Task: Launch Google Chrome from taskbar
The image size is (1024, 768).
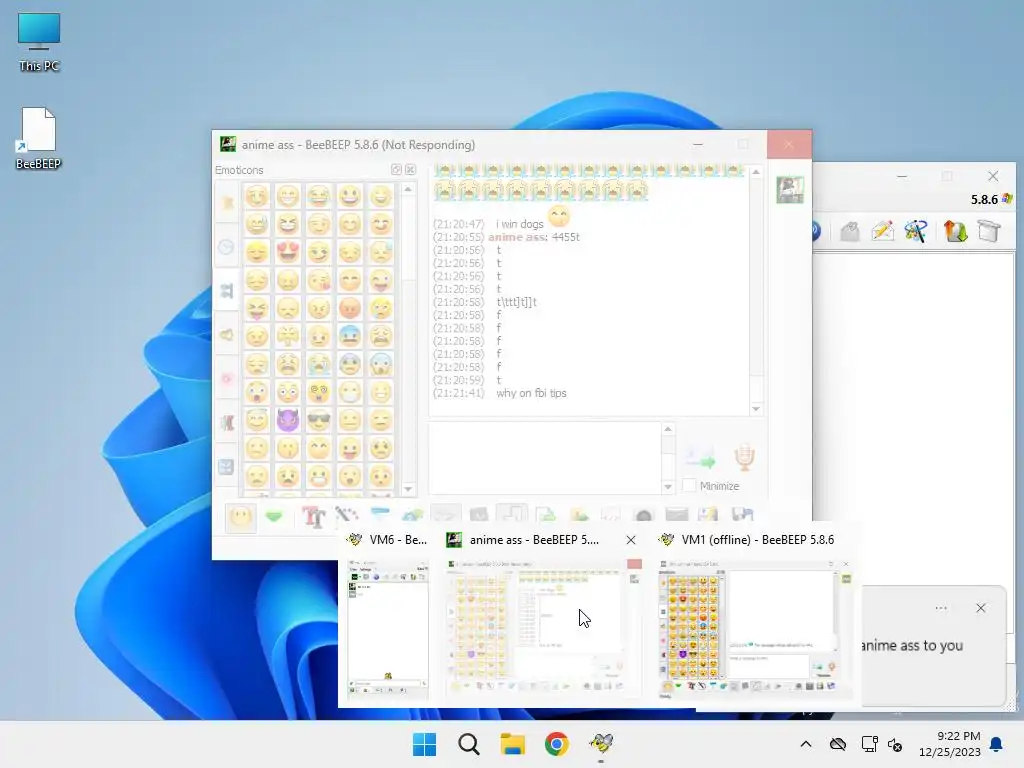Action: pos(556,744)
